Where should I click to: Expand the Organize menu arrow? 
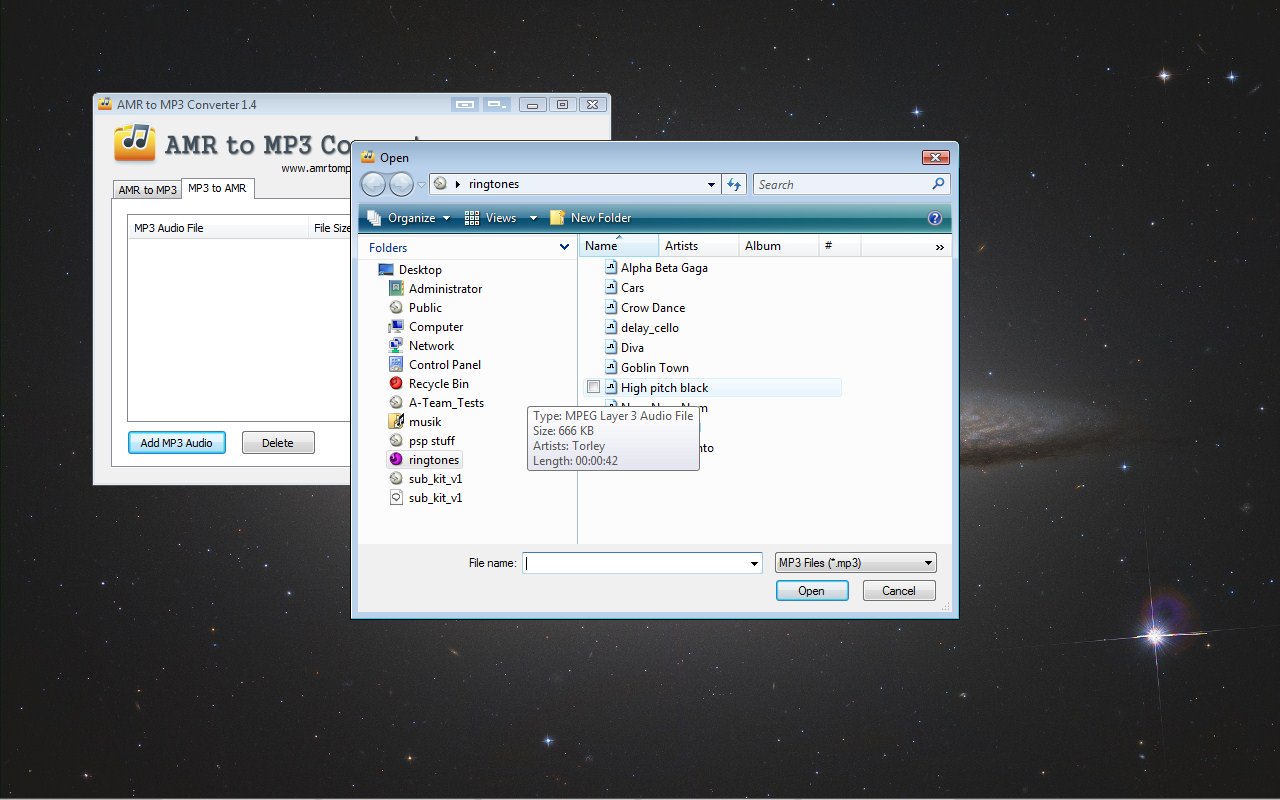[x=446, y=218]
